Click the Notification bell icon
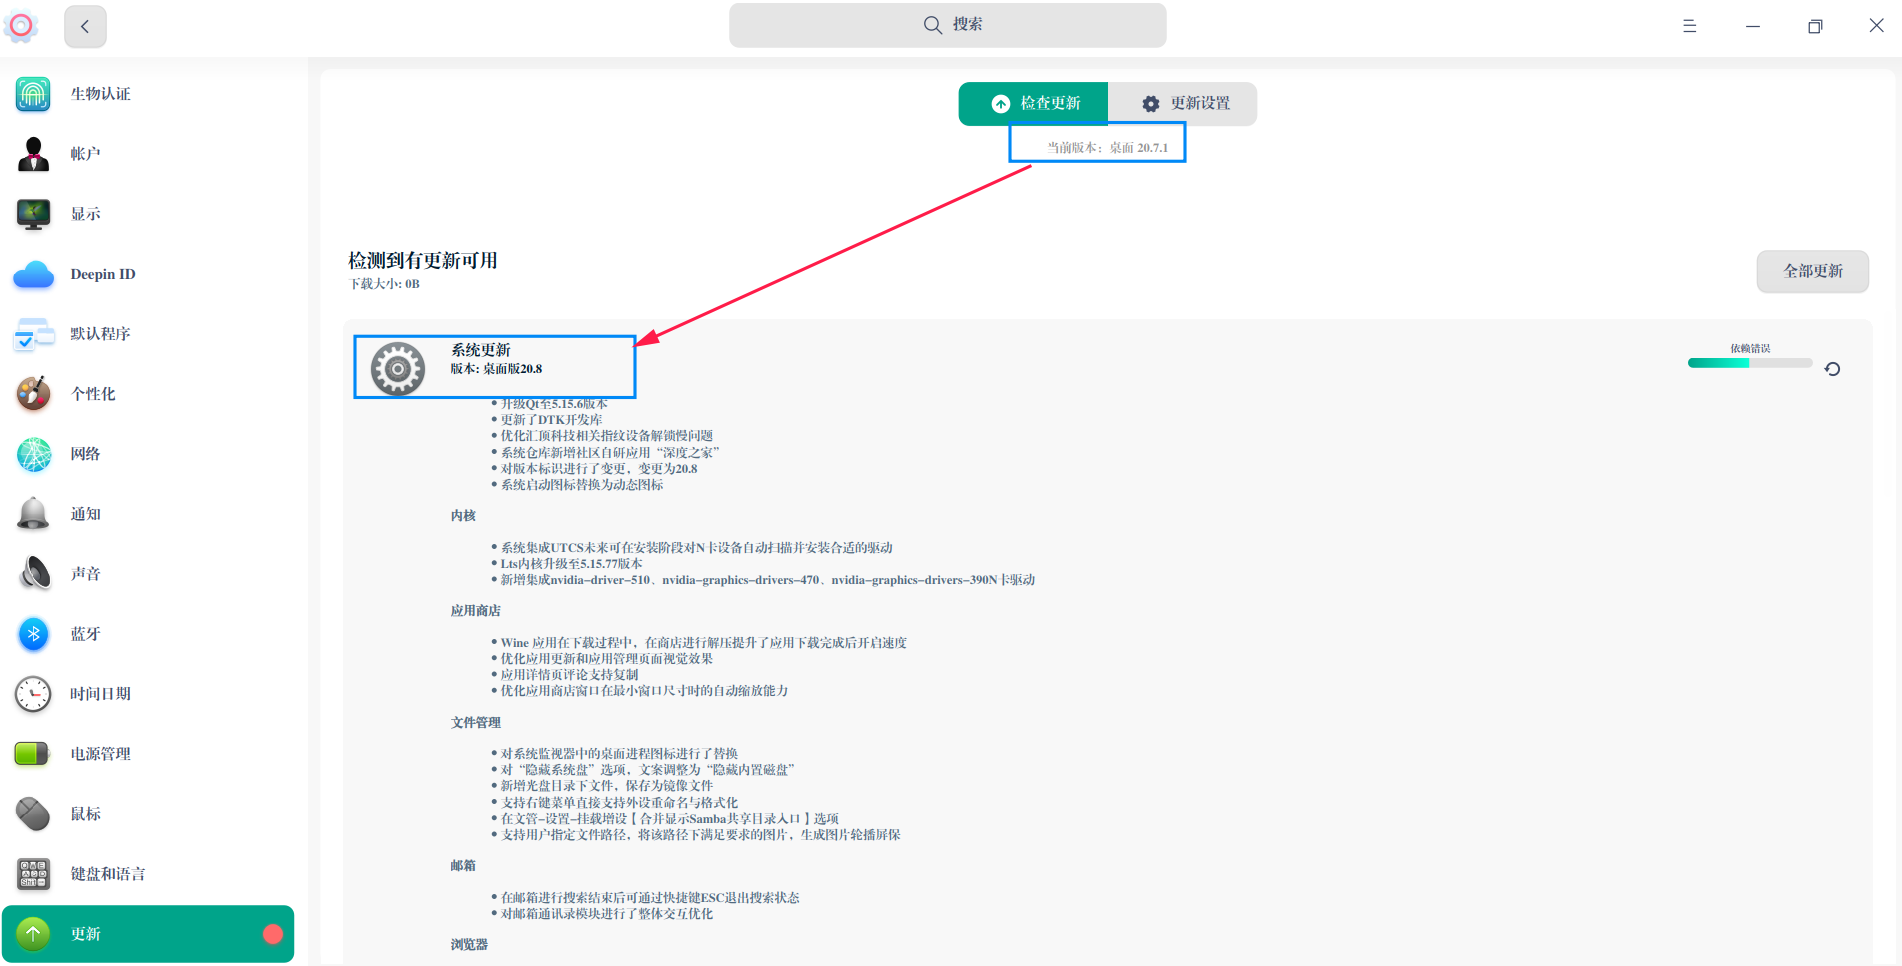Image resolution: width=1902 pixels, height=966 pixels. (x=33, y=514)
